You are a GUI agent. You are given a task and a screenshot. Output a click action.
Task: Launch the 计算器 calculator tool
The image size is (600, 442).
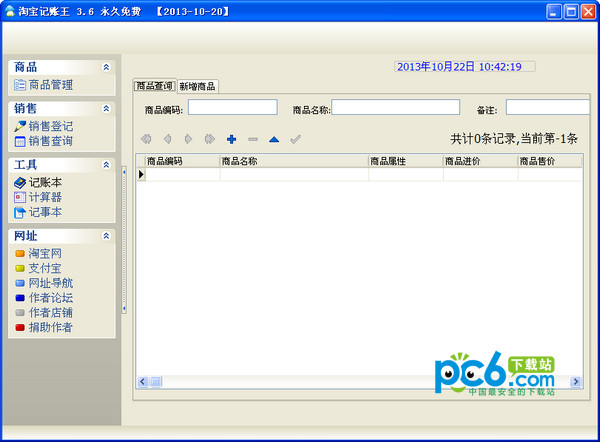(x=44, y=197)
